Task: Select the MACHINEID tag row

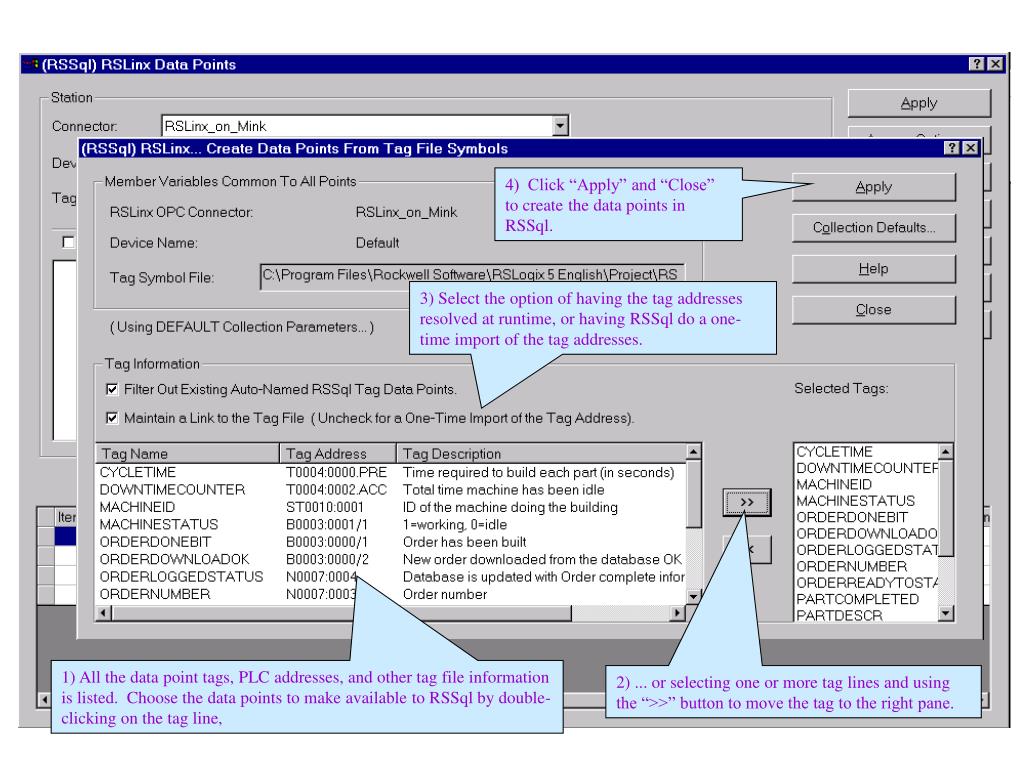Action: pyautogui.click(x=391, y=507)
